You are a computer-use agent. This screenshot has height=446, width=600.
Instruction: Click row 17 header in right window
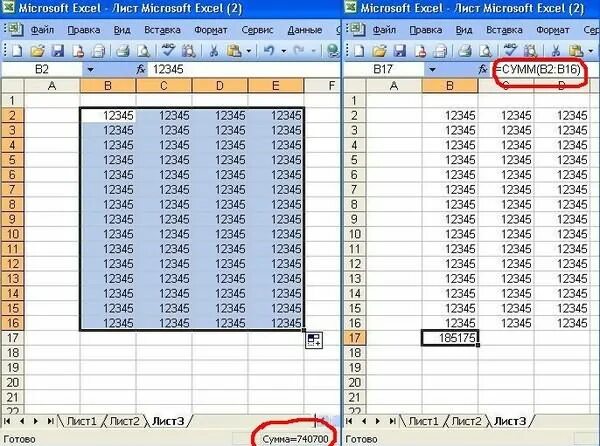[x=355, y=338]
